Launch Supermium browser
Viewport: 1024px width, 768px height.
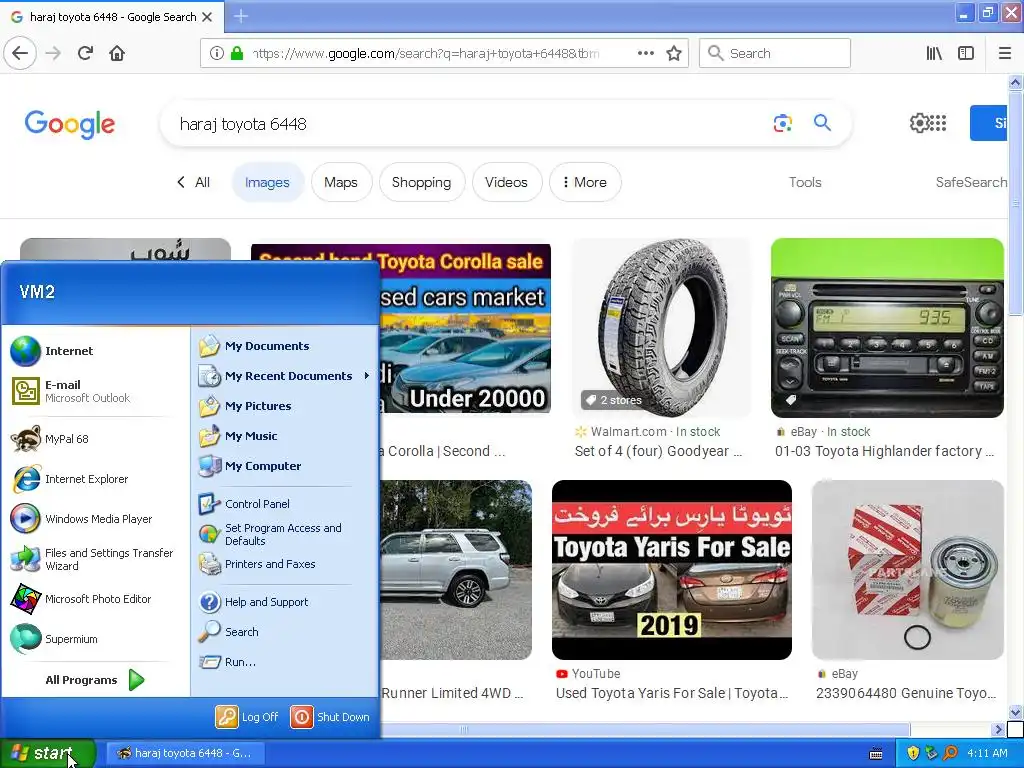pyautogui.click(x=97, y=639)
